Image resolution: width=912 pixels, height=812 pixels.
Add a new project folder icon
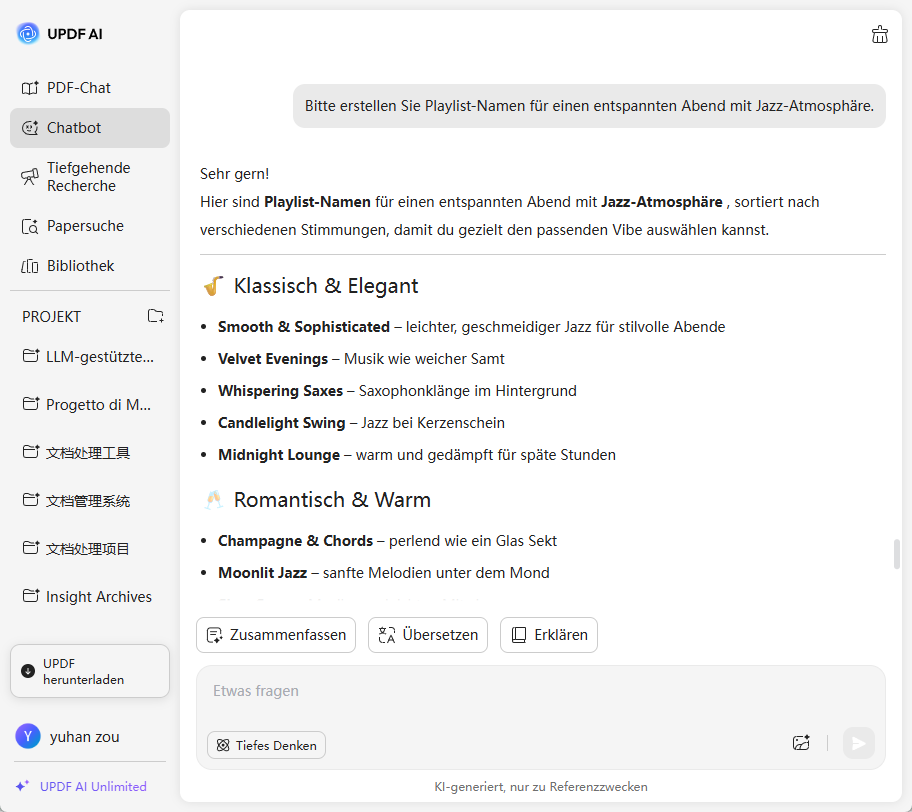pos(156,316)
